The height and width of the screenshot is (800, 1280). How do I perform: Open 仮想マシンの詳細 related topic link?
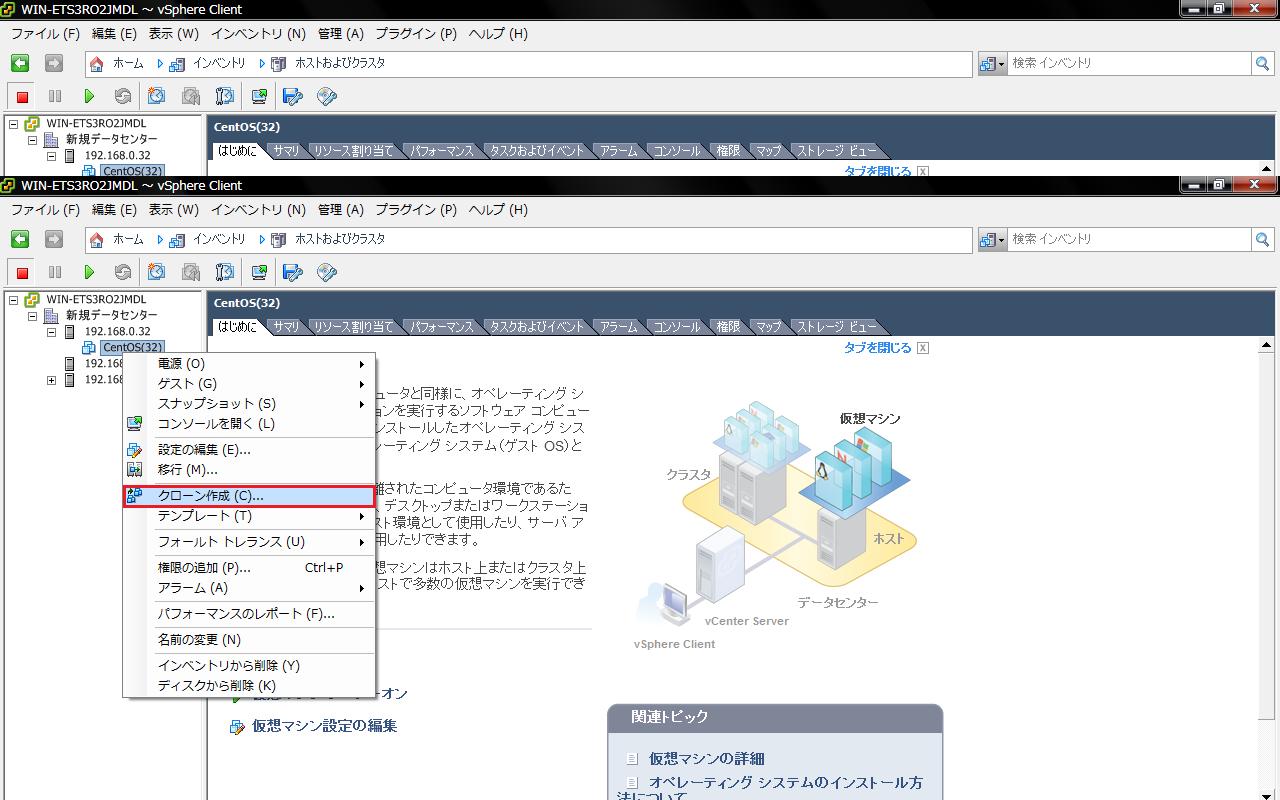tap(707, 759)
